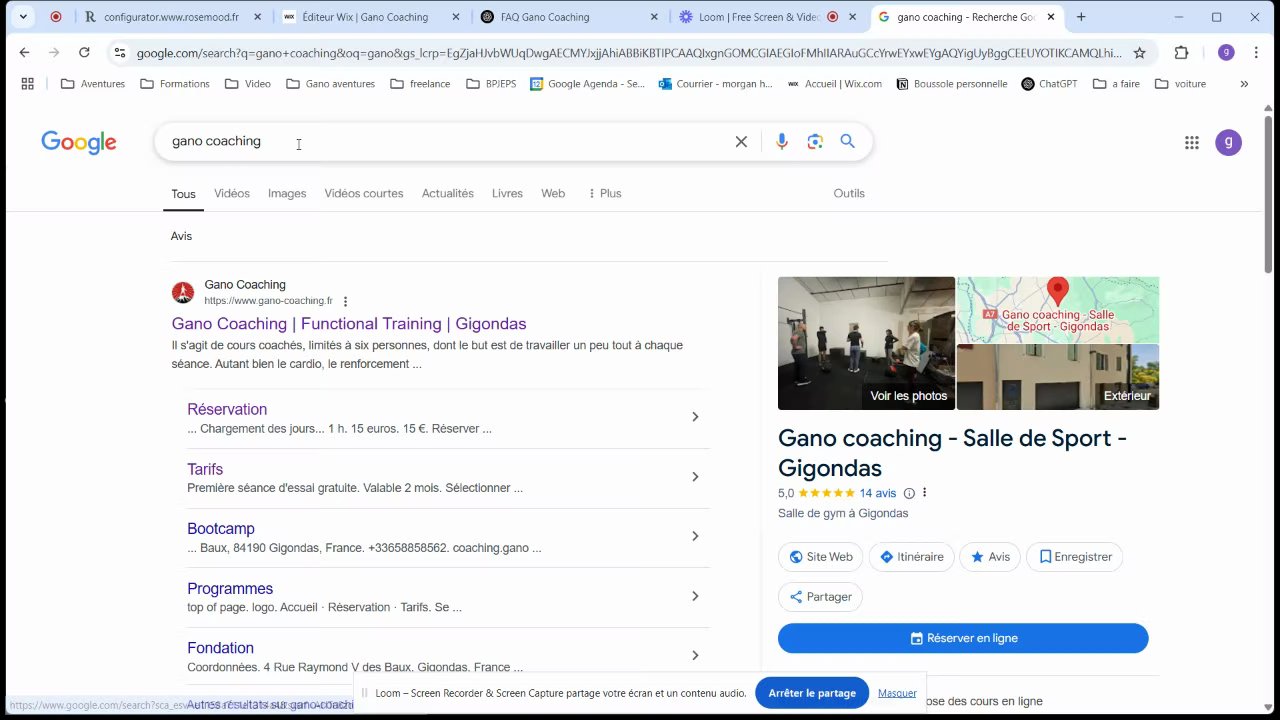1280x720 pixels.
Task: View site information icon in address bar
Action: click(x=120, y=53)
